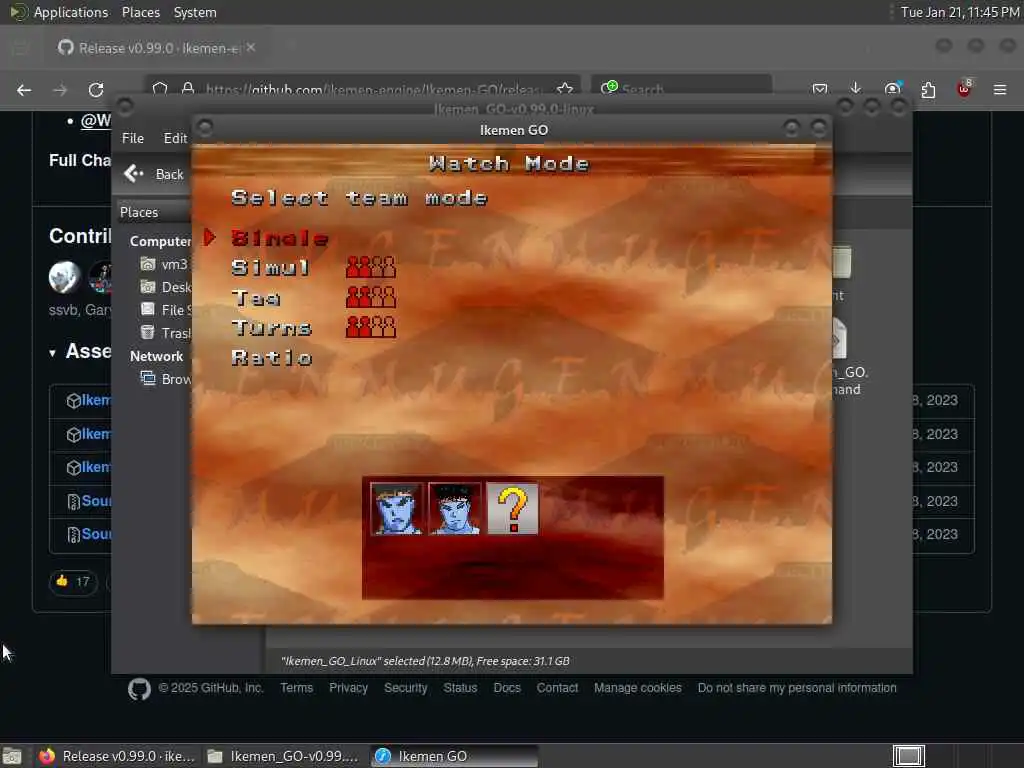Switch to Ikemen GO taskbar item
The width and height of the screenshot is (1024, 768).
[x=455, y=756]
